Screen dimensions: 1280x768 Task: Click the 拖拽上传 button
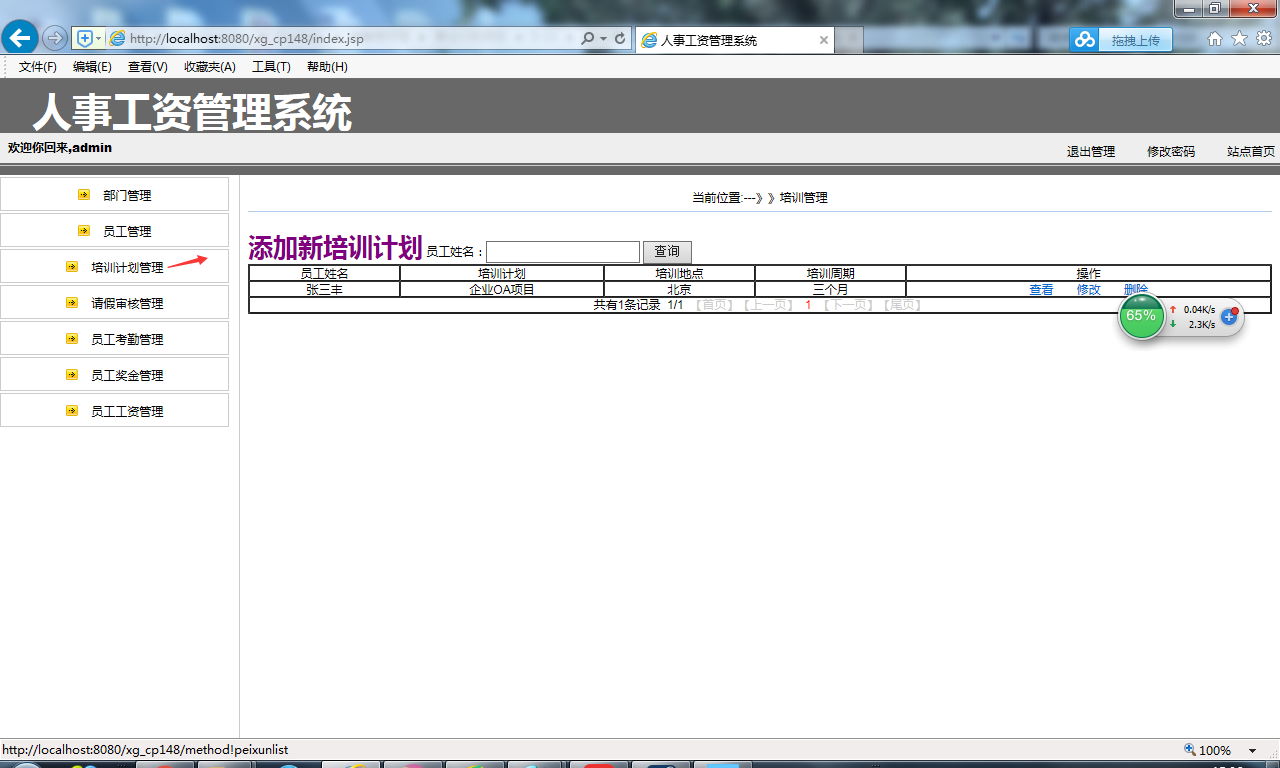1135,40
